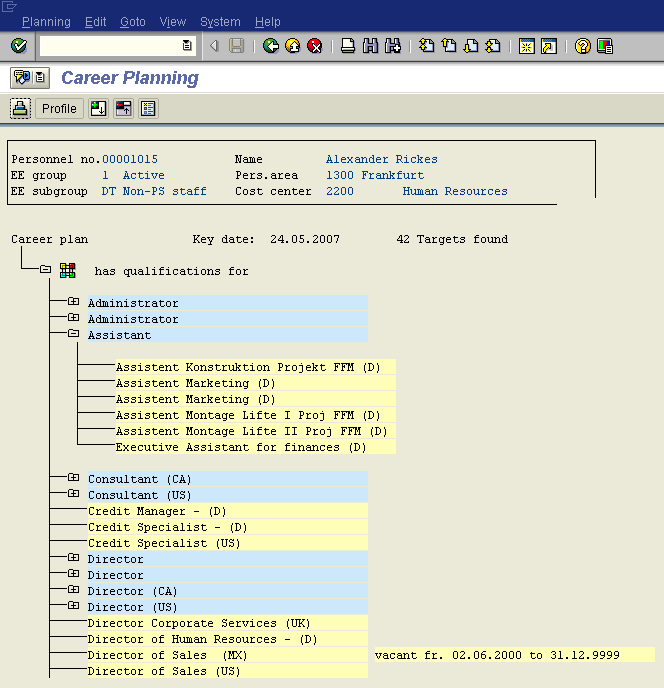The image size is (664, 688).
Task: Open the System menu
Action: pyautogui.click(x=220, y=22)
